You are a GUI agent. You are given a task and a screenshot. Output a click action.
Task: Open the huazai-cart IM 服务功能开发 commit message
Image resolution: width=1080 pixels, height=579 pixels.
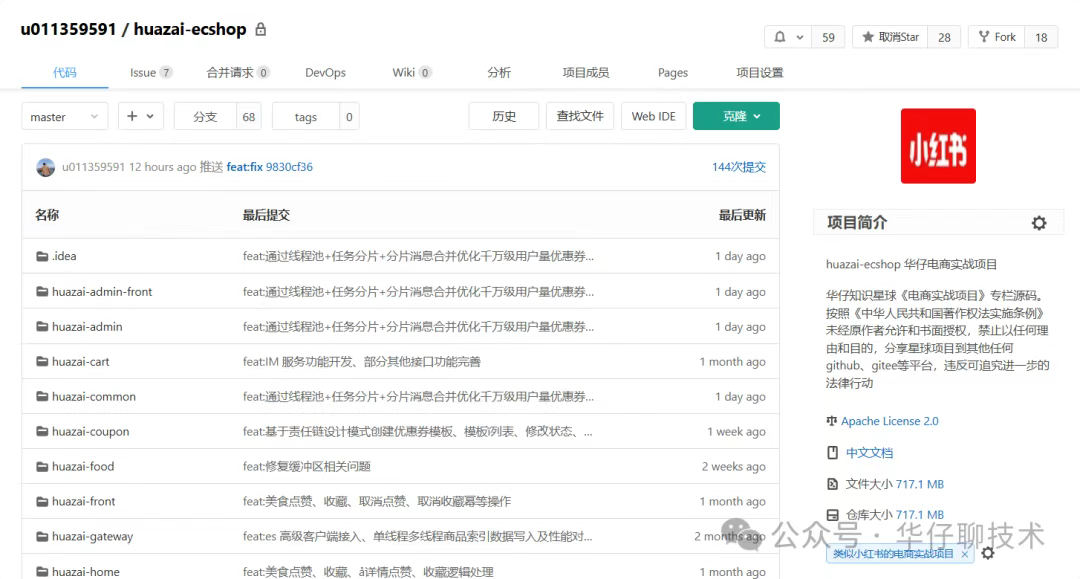click(362, 361)
